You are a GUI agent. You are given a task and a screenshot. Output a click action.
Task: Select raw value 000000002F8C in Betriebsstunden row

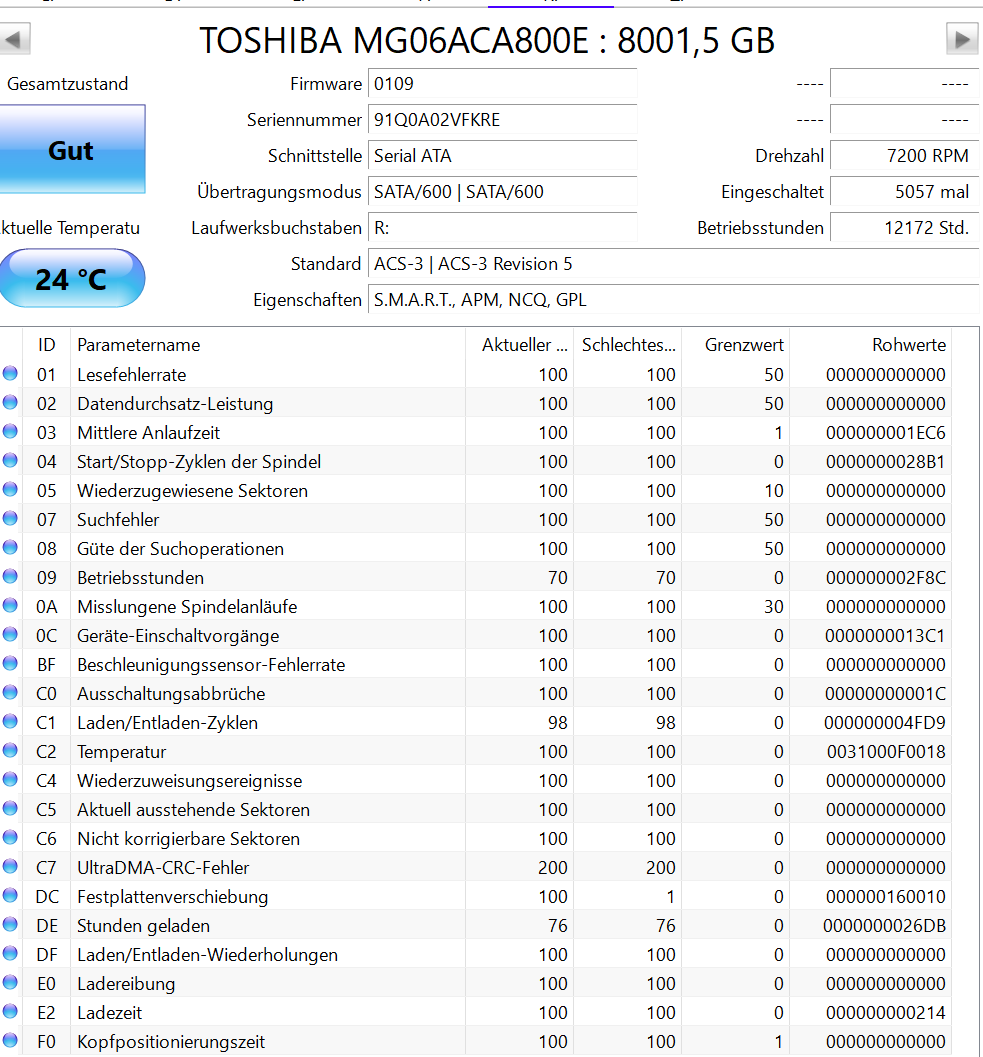click(x=886, y=577)
